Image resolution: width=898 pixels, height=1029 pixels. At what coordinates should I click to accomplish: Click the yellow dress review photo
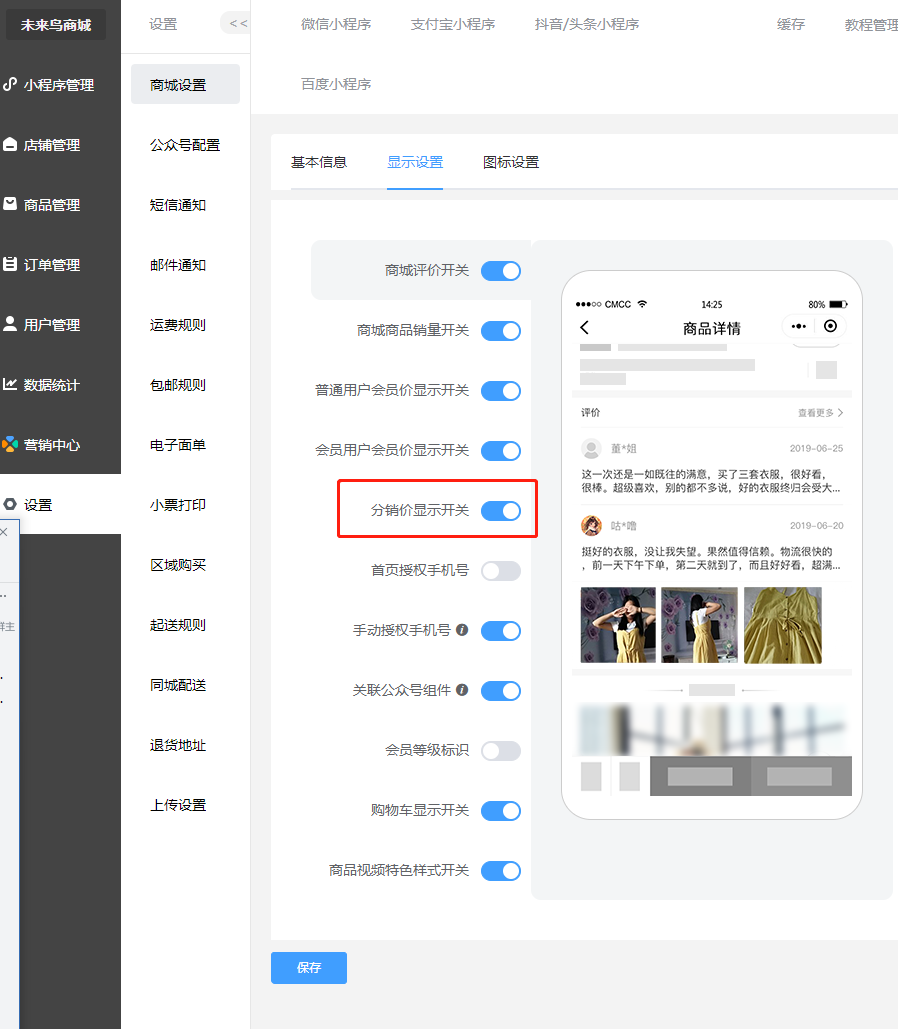pyautogui.click(x=782, y=625)
